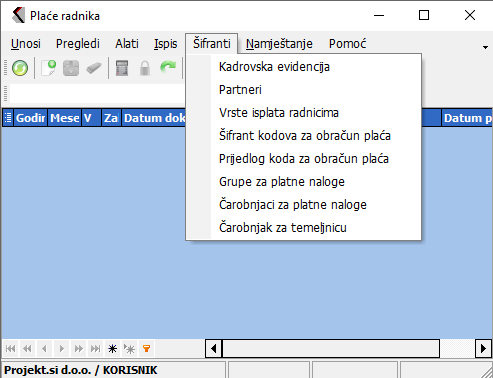The image size is (493, 378).
Task: Open the Namještanje menu
Action: [x=279, y=44]
